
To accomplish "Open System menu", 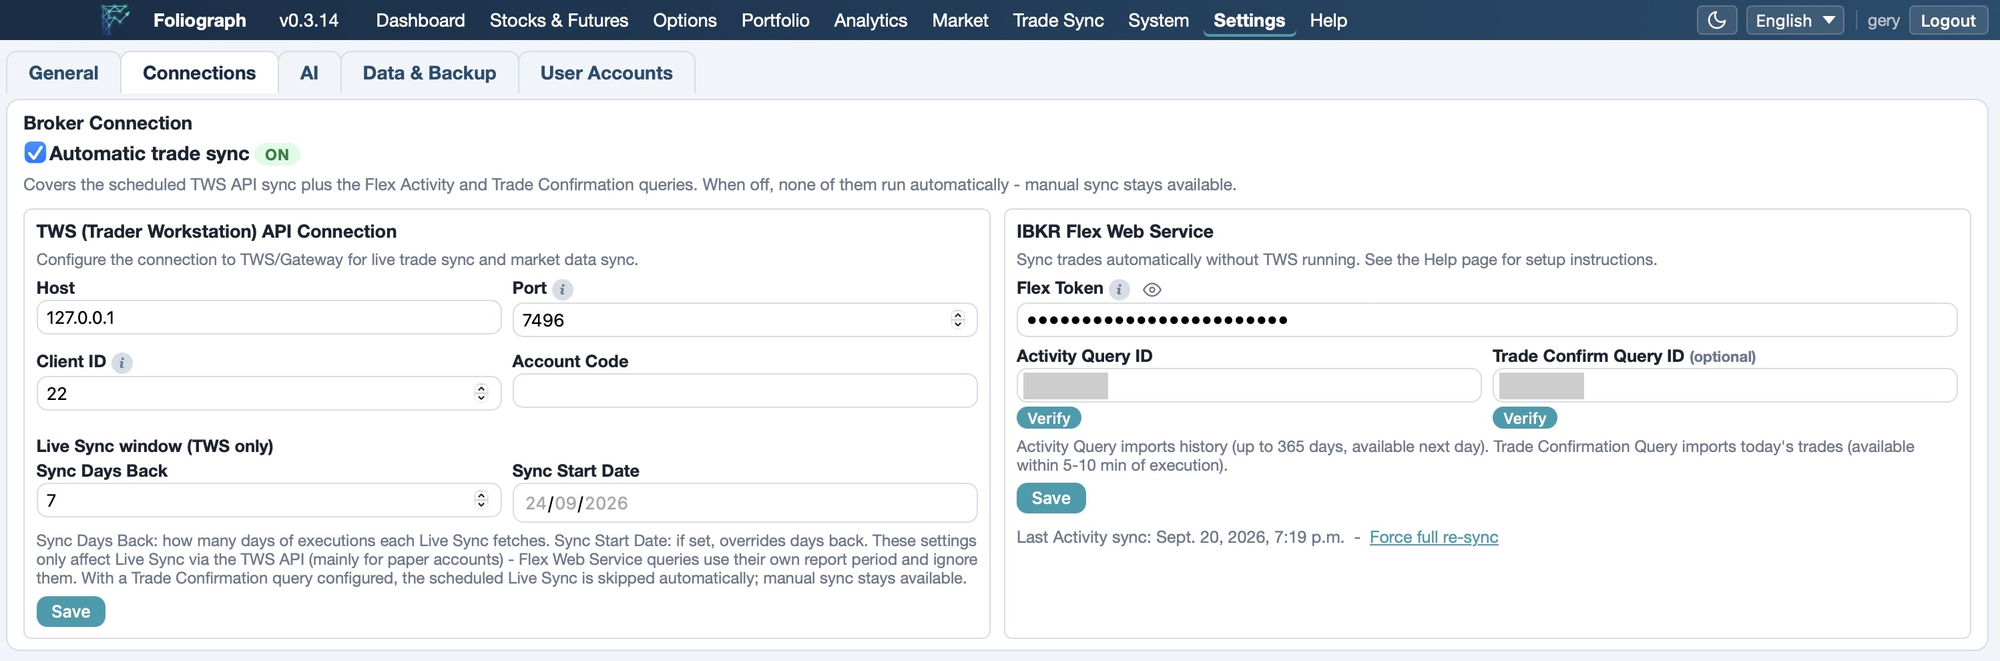I will click(1158, 20).
